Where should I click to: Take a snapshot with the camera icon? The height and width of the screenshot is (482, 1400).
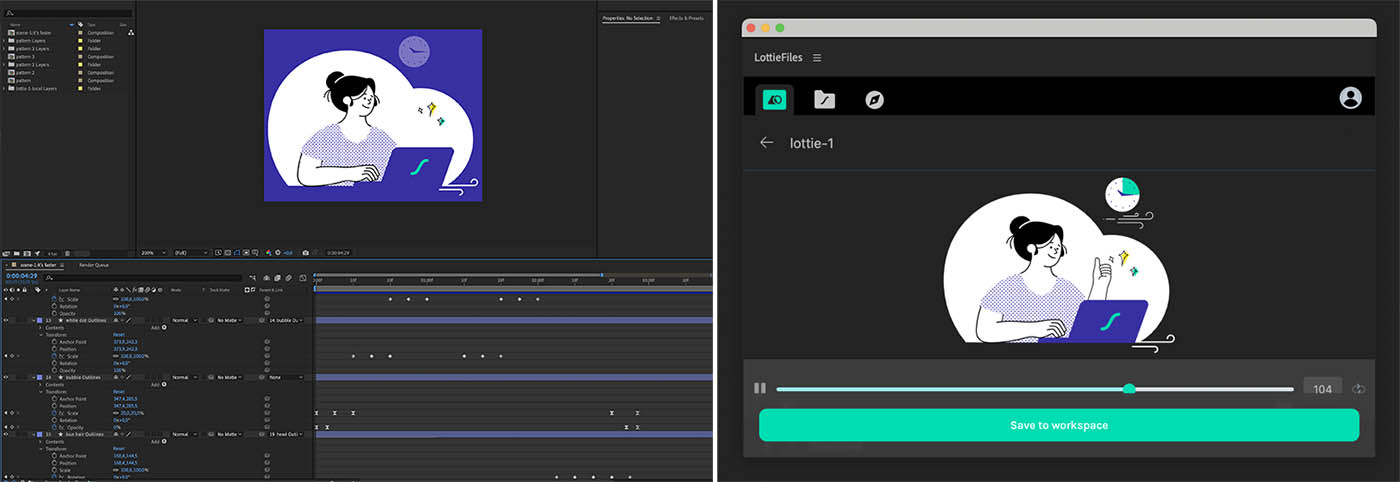point(305,252)
